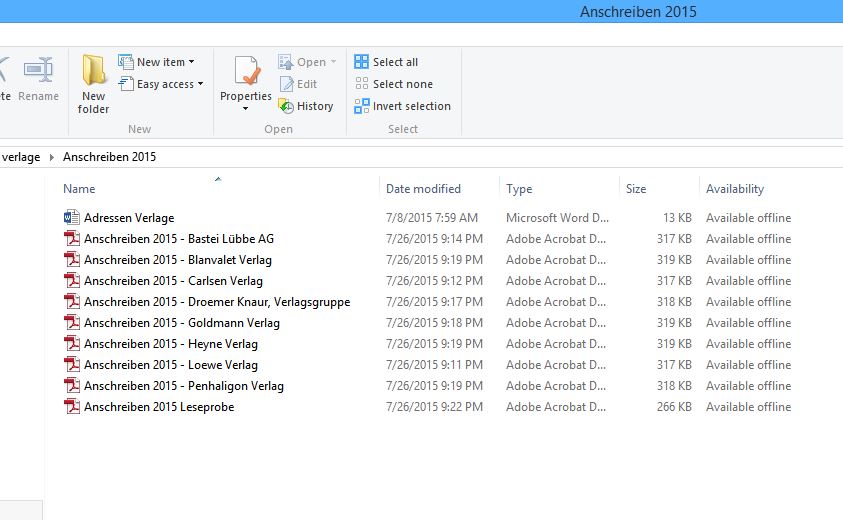Image resolution: width=843 pixels, height=520 pixels.
Task: Open the Properties dropdown arrow
Action: [x=246, y=108]
